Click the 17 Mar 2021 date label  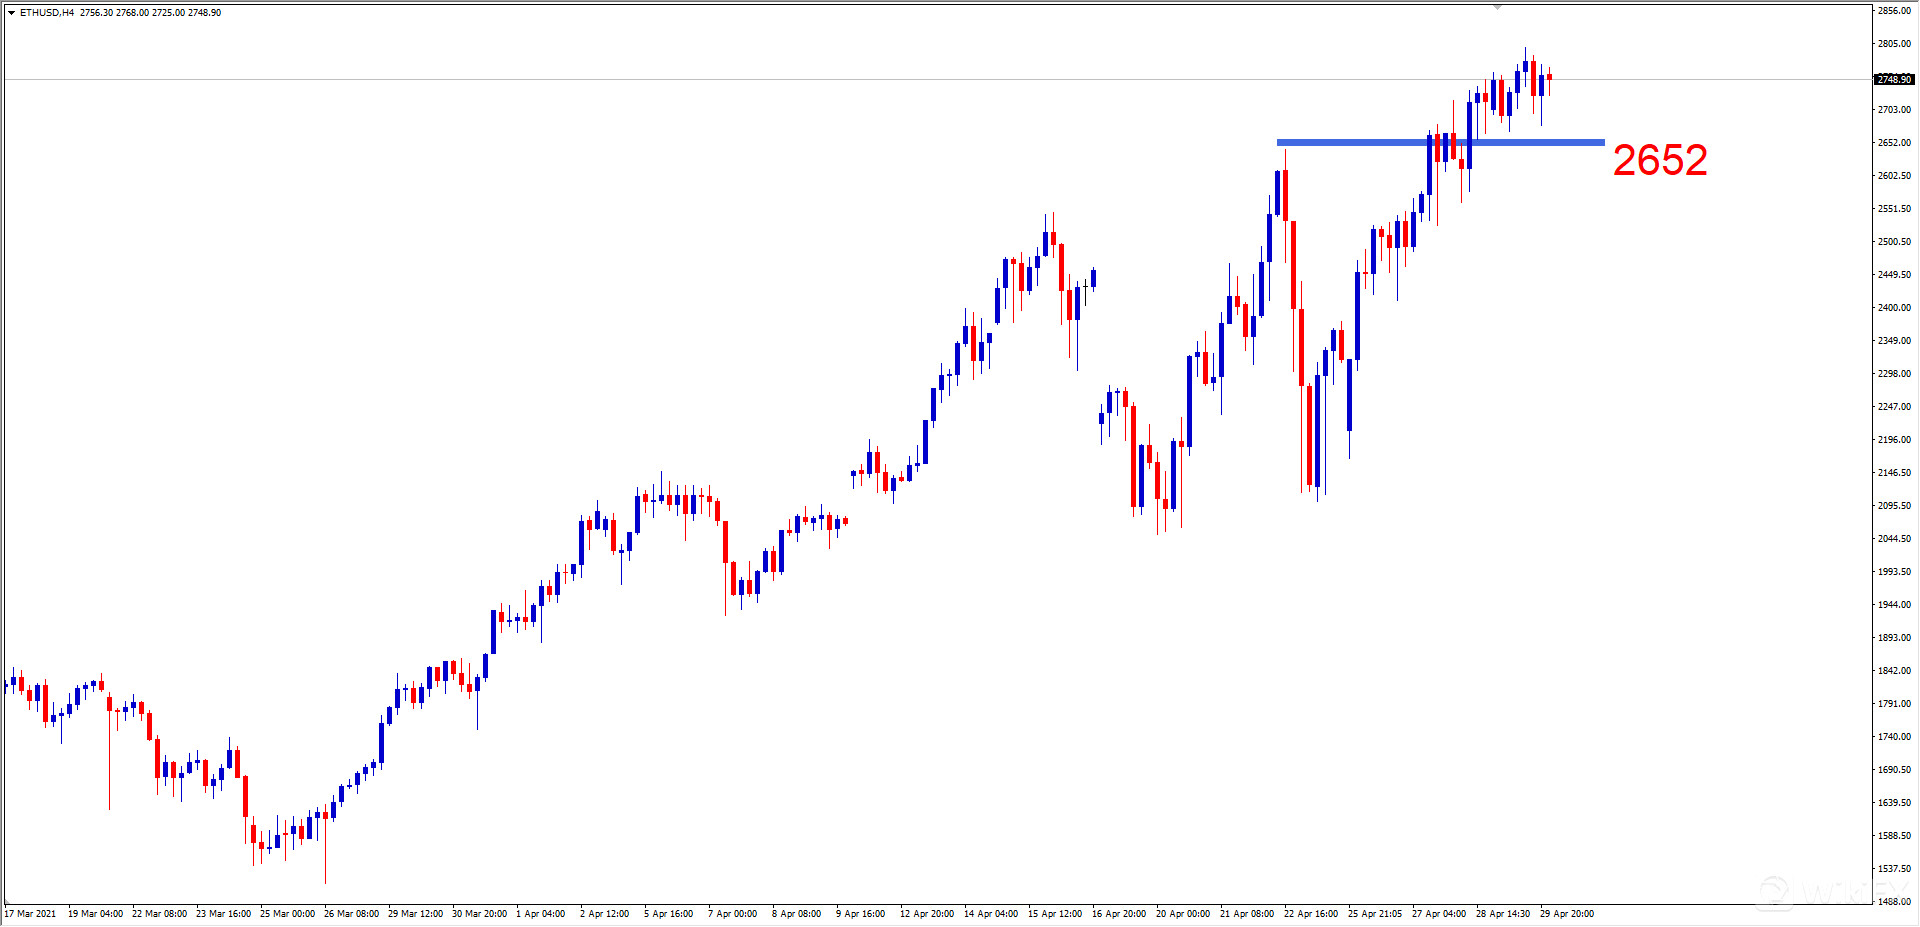(31, 914)
